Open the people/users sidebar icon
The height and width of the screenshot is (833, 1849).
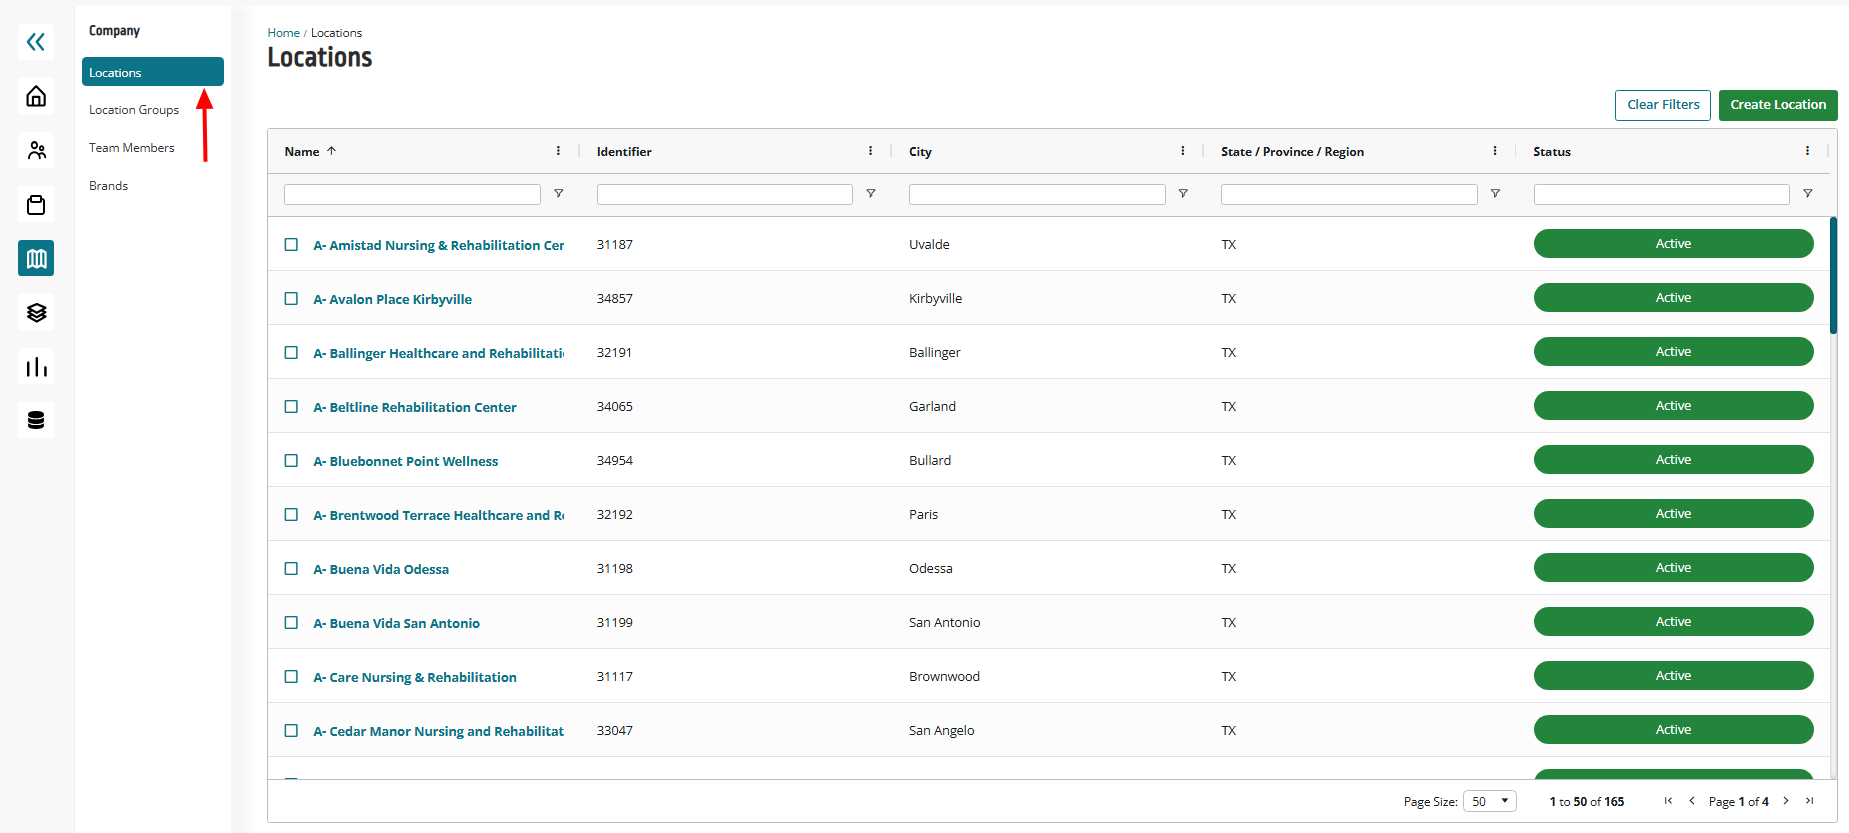[36, 150]
